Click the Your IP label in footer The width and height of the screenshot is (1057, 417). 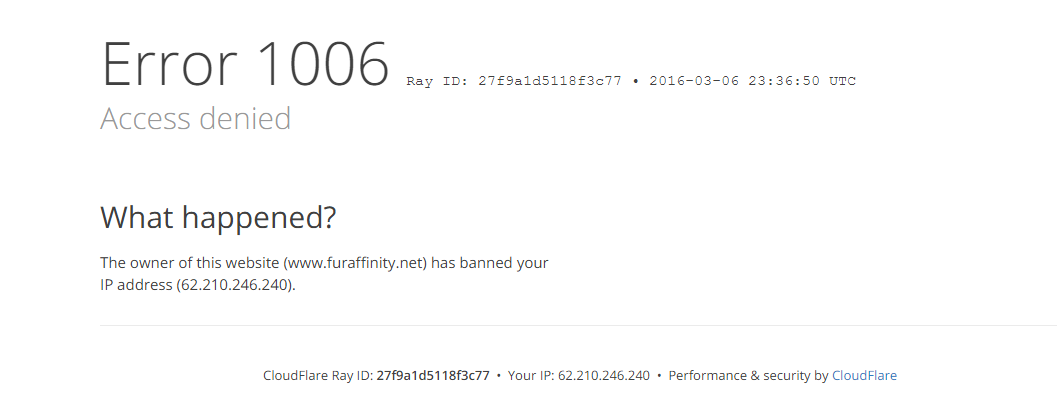click(530, 376)
